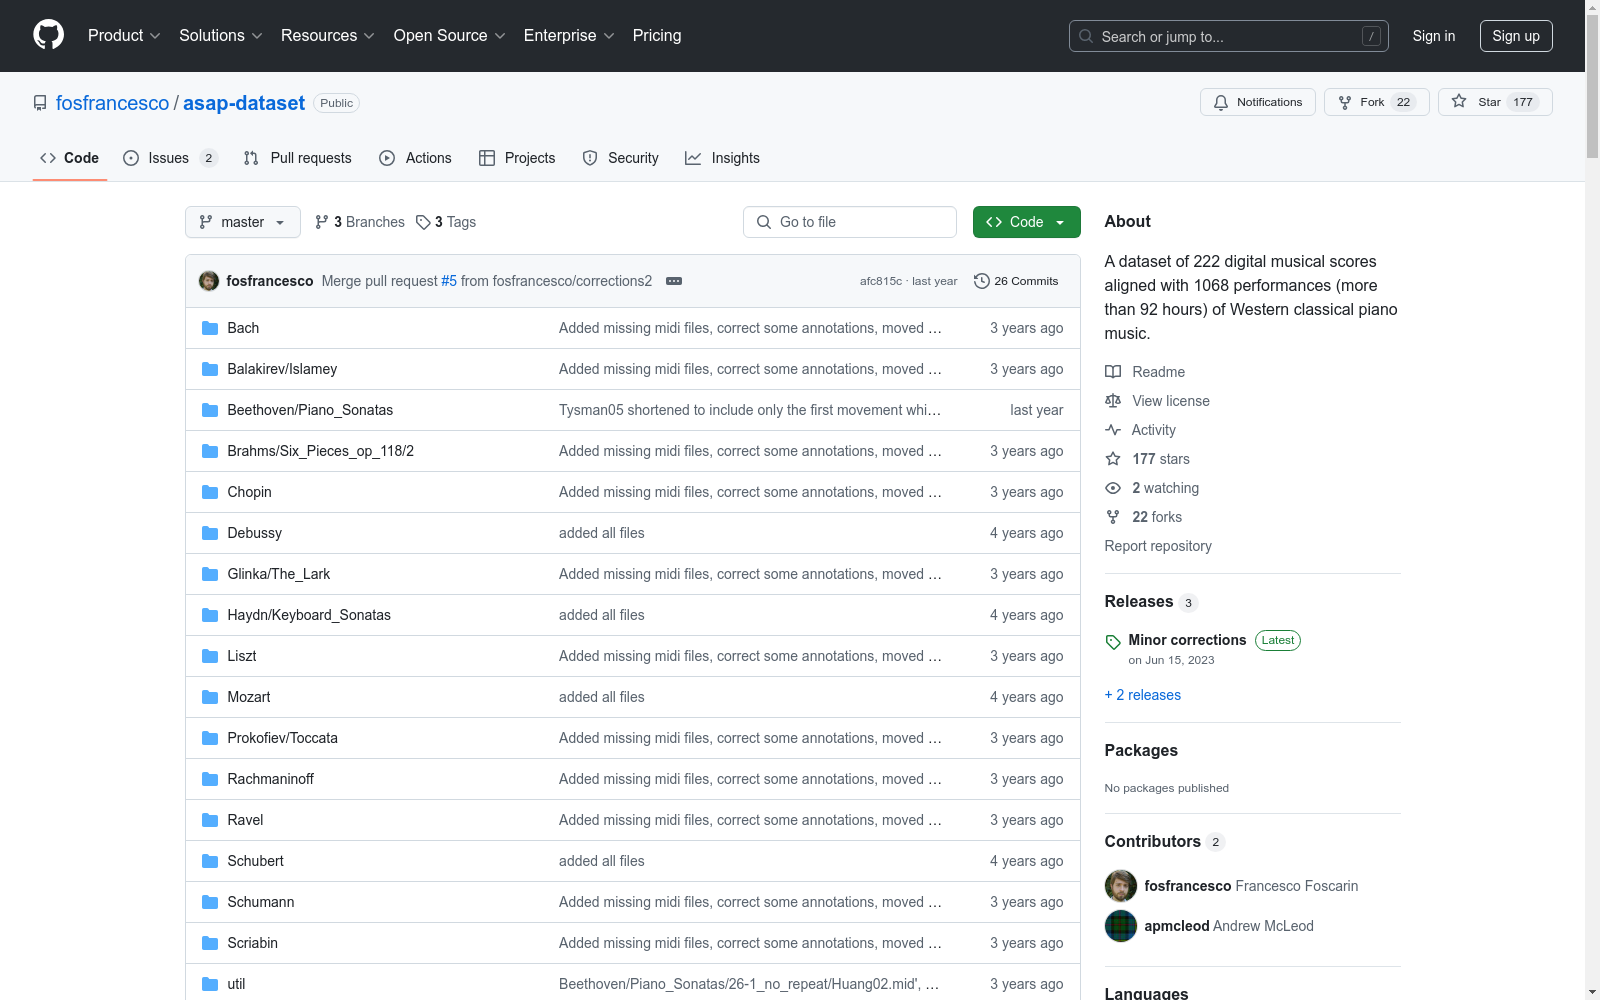
Task: Open the Solutions menu
Action: tap(221, 35)
